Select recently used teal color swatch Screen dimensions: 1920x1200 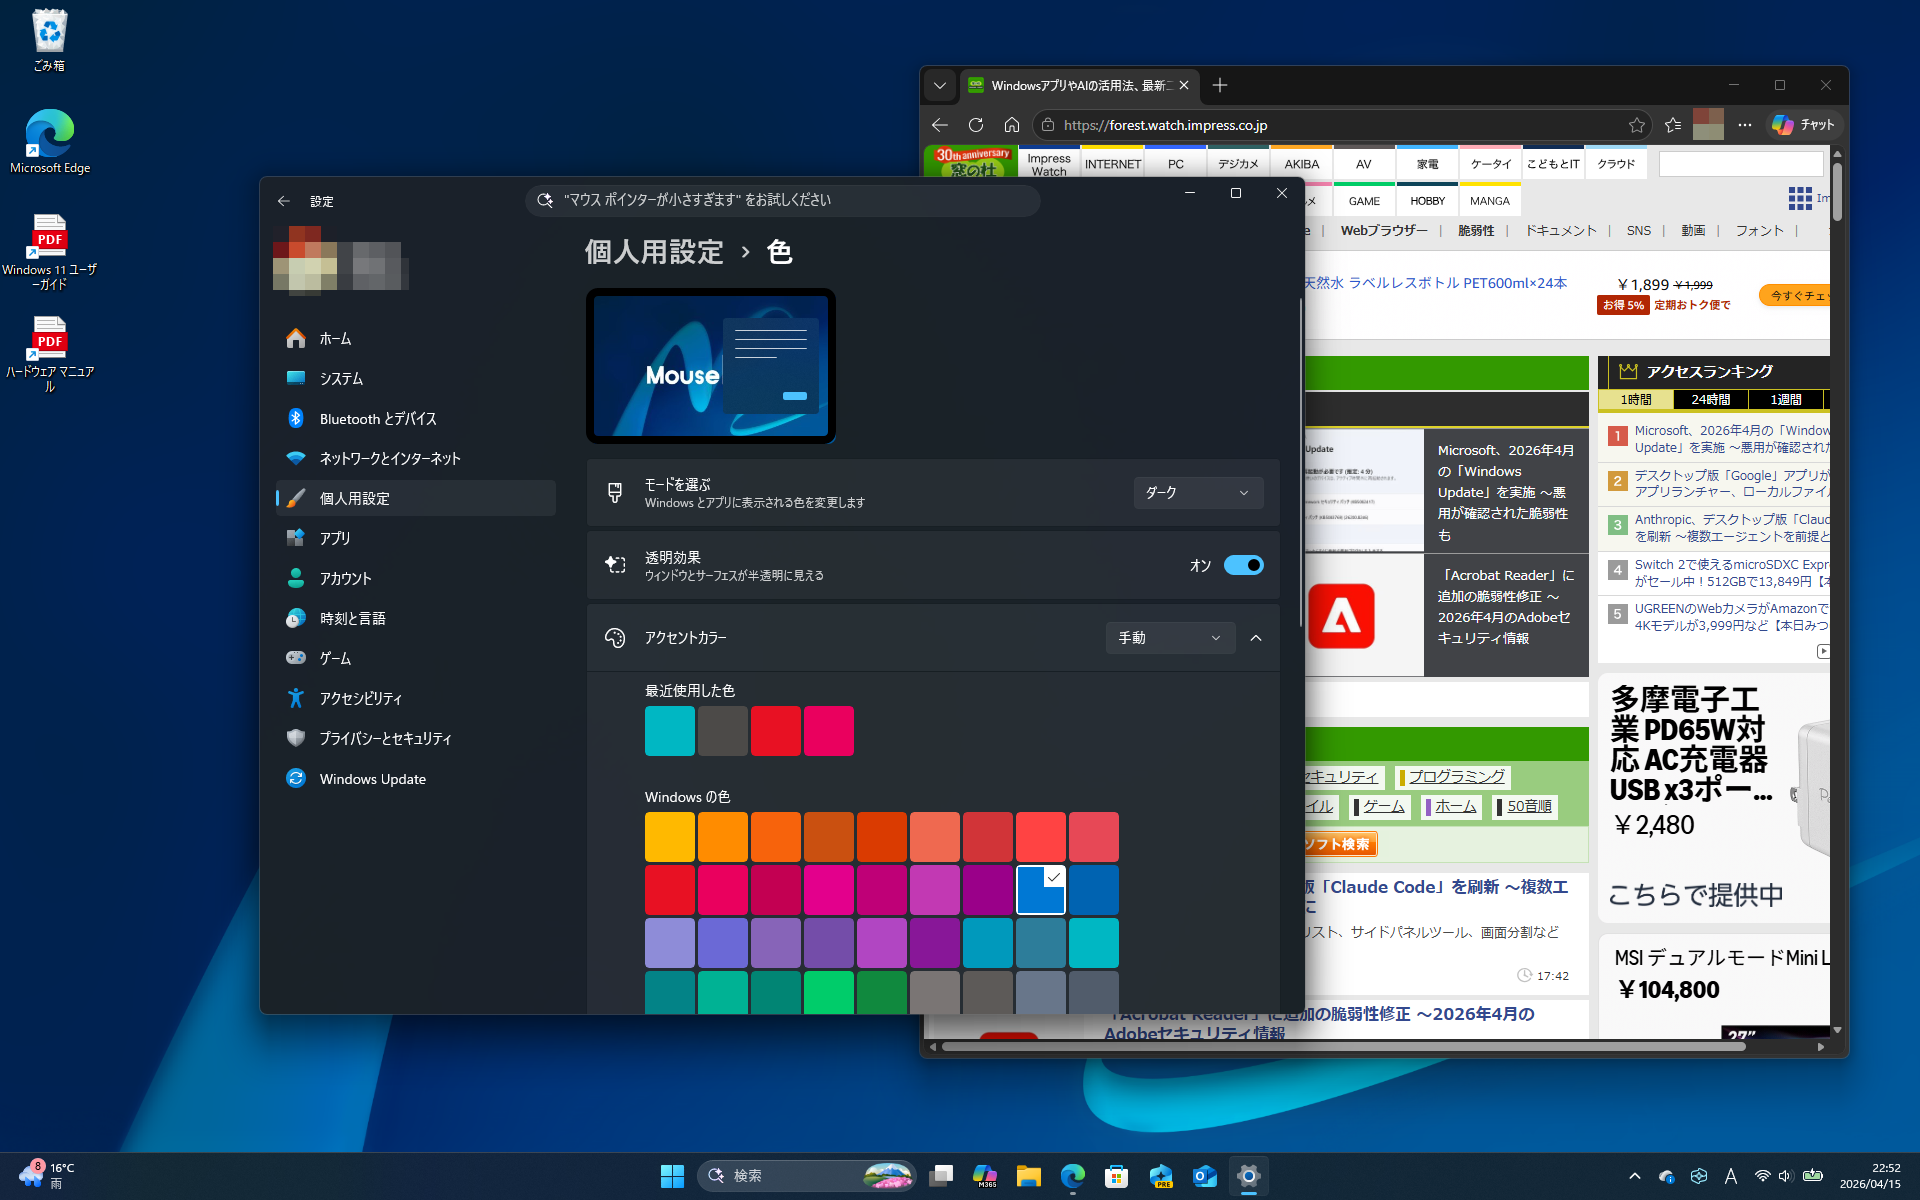coord(669,731)
